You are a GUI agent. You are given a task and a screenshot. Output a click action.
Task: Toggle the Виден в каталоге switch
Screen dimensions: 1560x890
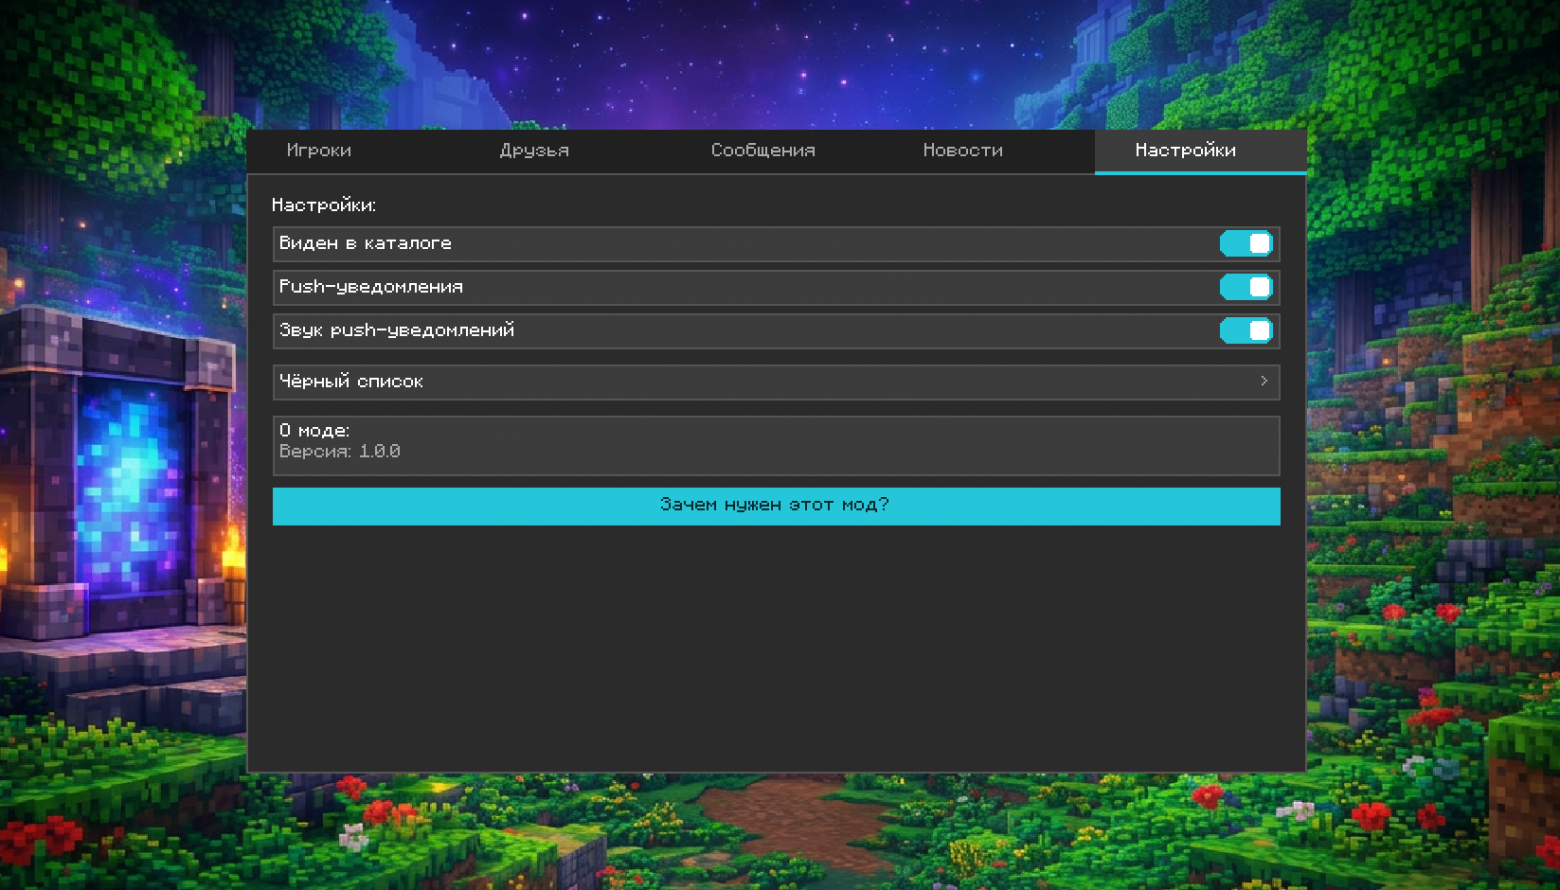pyautogui.click(x=1246, y=244)
